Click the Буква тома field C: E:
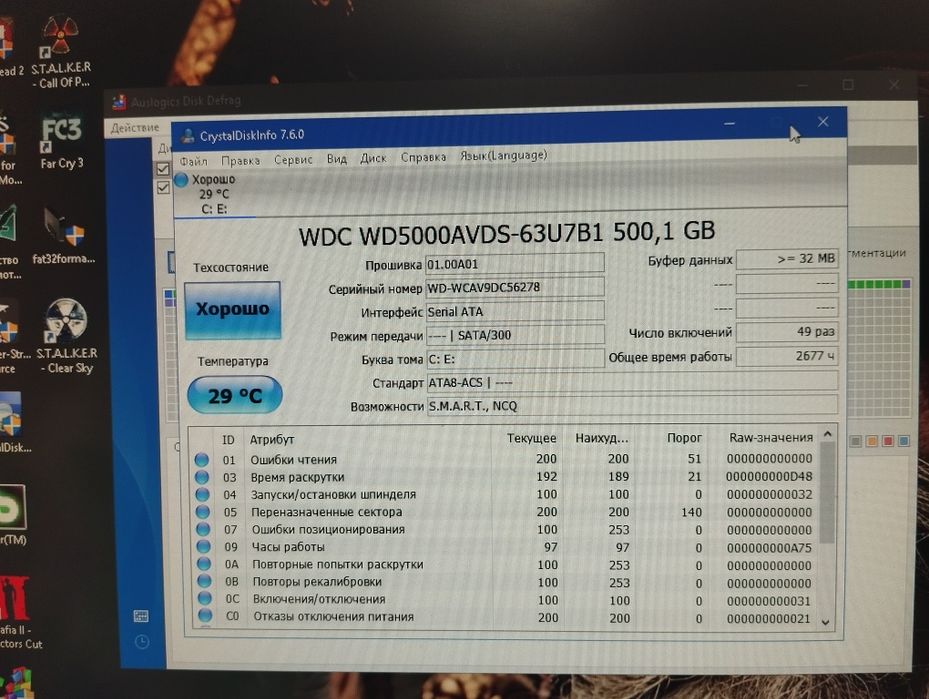The height and width of the screenshot is (699, 929). 514,358
